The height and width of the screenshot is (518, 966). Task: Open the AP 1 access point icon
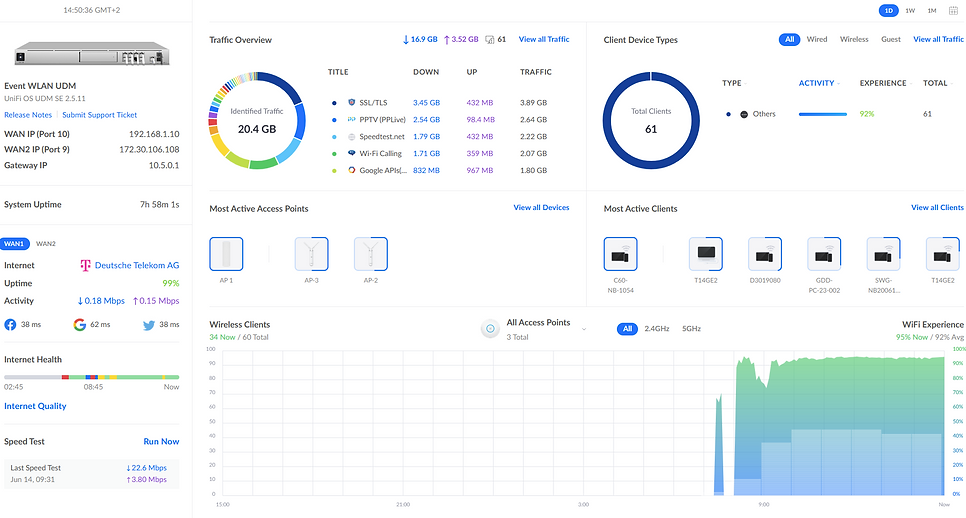click(226, 254)
